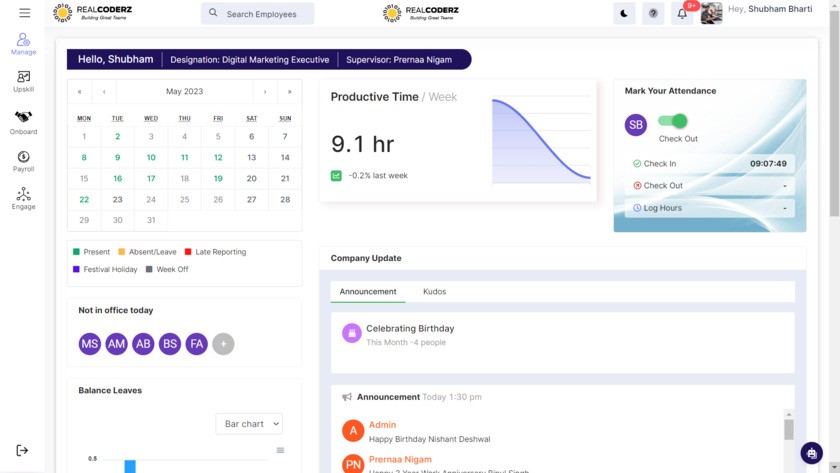The image size is (840, 473).
Task: Select the Announcement tab
Action: click(368, 292)
